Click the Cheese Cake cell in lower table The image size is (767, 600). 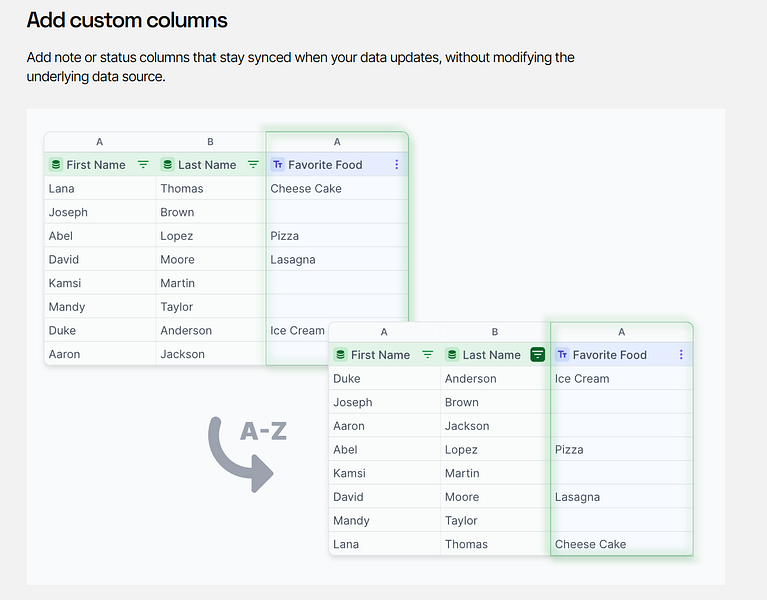click(x=621, y=544)
